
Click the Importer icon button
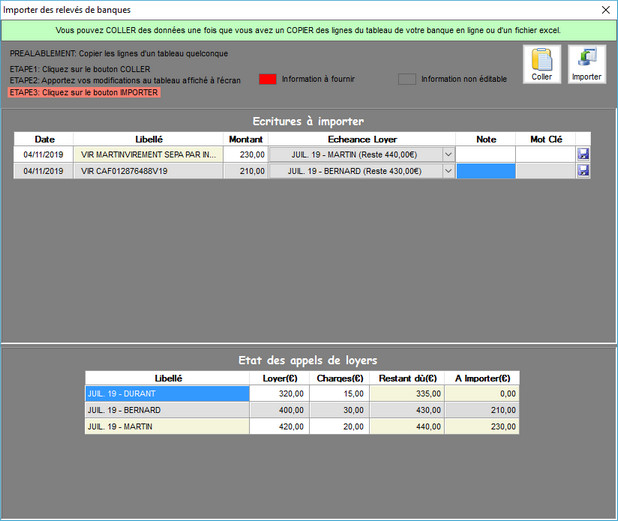tap(586, 64)
